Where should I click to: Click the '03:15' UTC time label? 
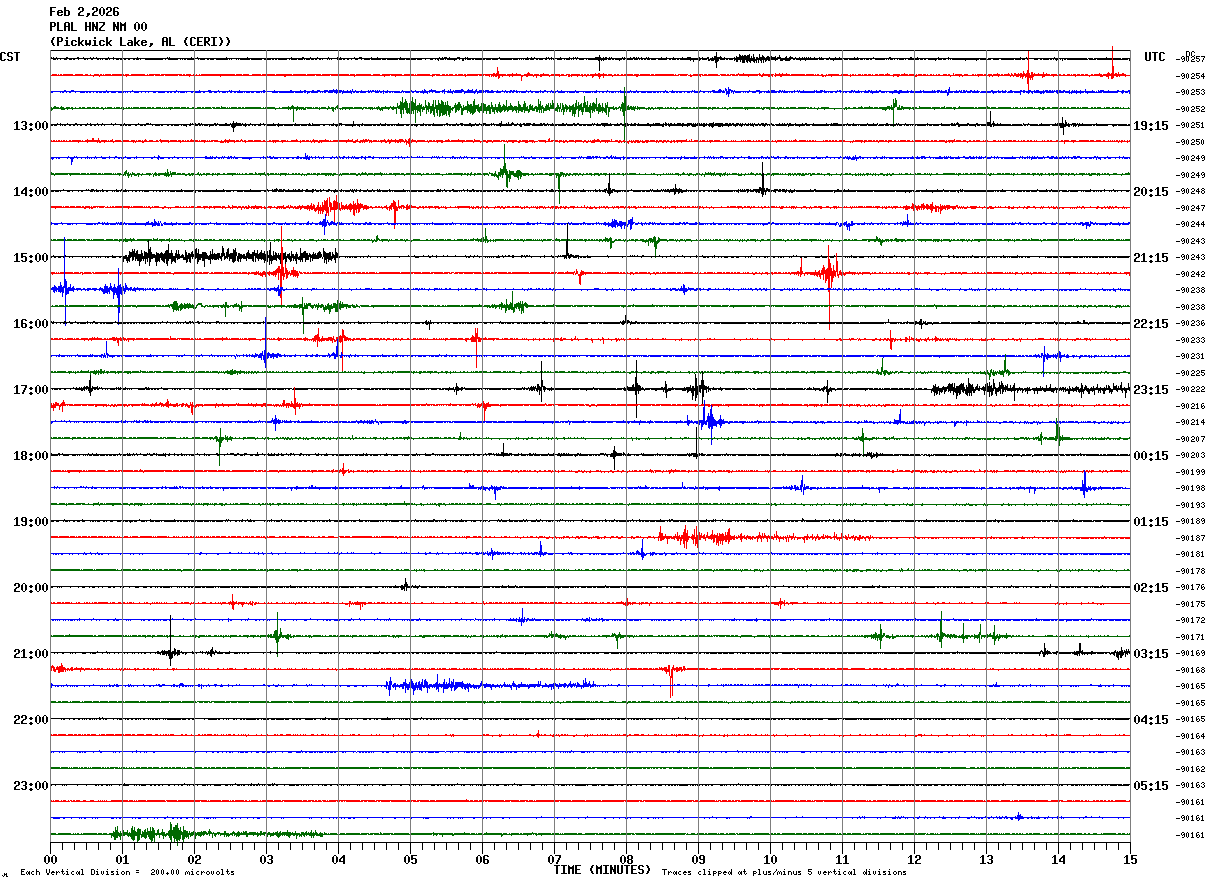click(1151, 654)
